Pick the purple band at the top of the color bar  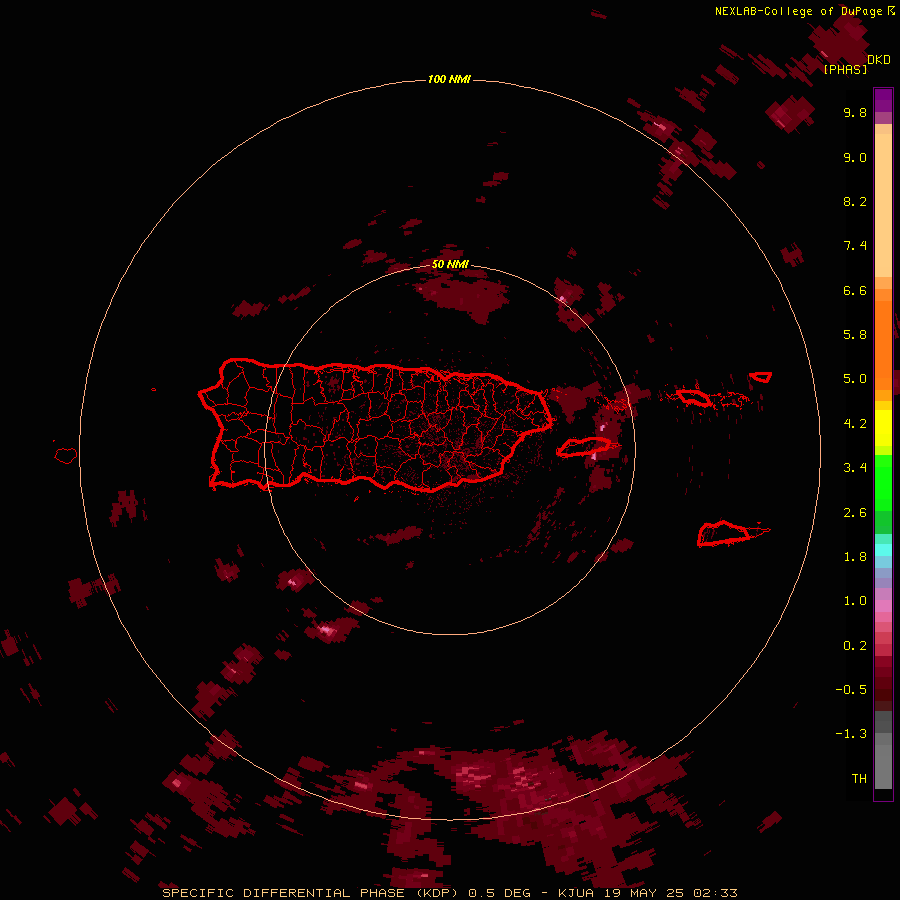coord(883,100)
